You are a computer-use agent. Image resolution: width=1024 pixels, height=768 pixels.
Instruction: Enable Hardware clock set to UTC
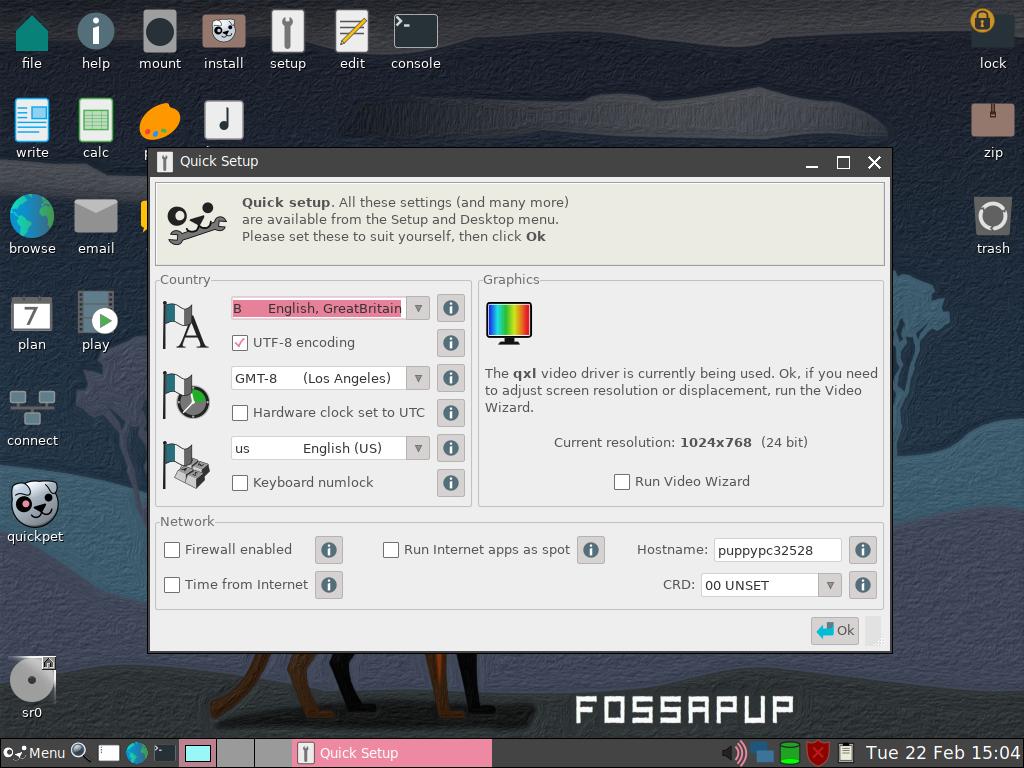click(240, 413)
